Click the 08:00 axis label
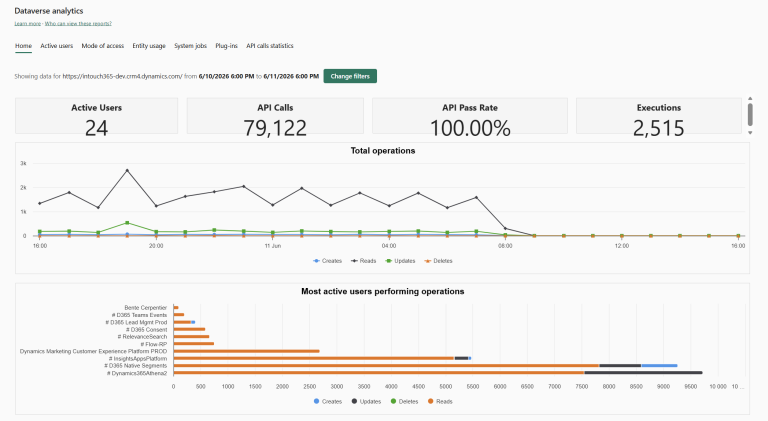Screen dimensions: 768x421 (x=505, y=246)
